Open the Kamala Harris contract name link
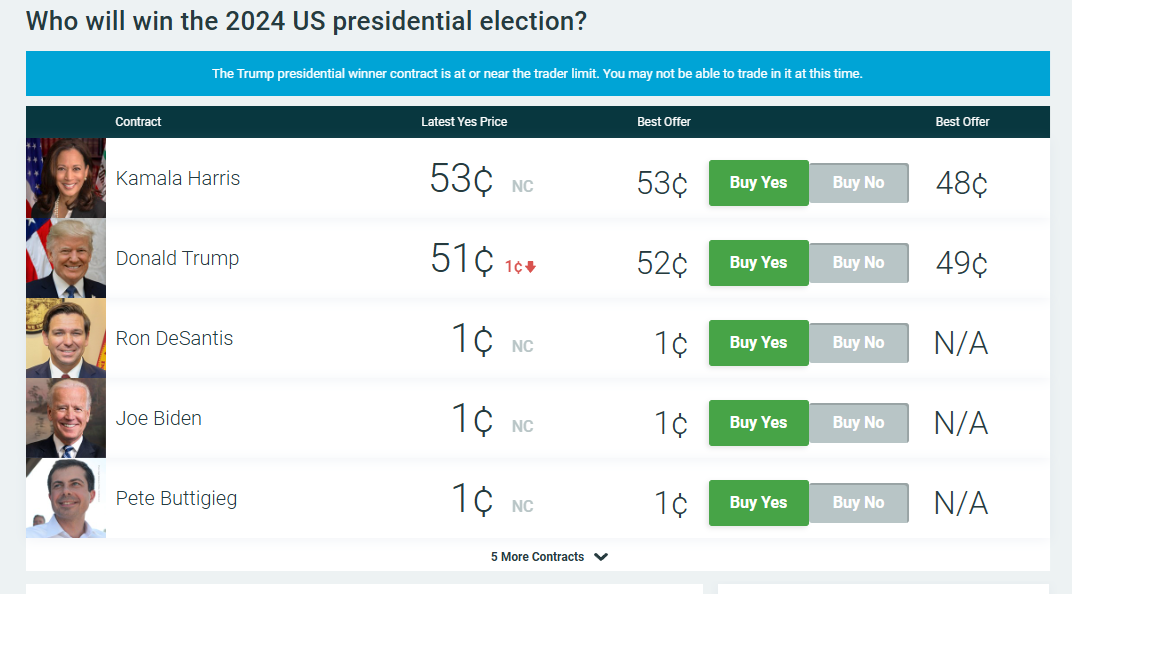This screenshot has width=1152, height=648. click(178, 178)
